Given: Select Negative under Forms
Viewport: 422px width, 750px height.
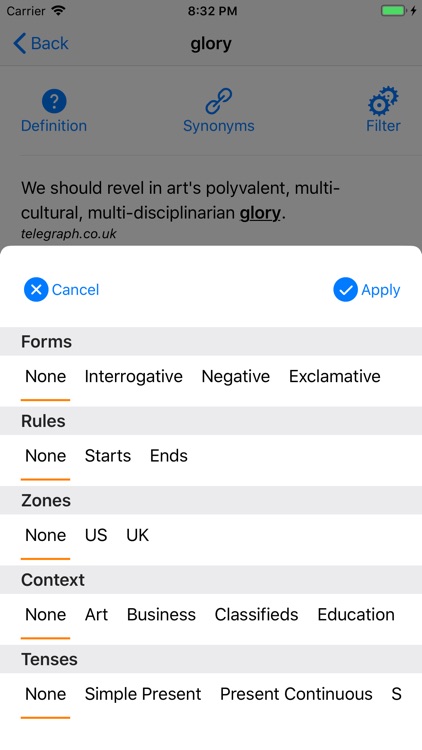Looking at the screenshot, I should [x=235, y=376].
